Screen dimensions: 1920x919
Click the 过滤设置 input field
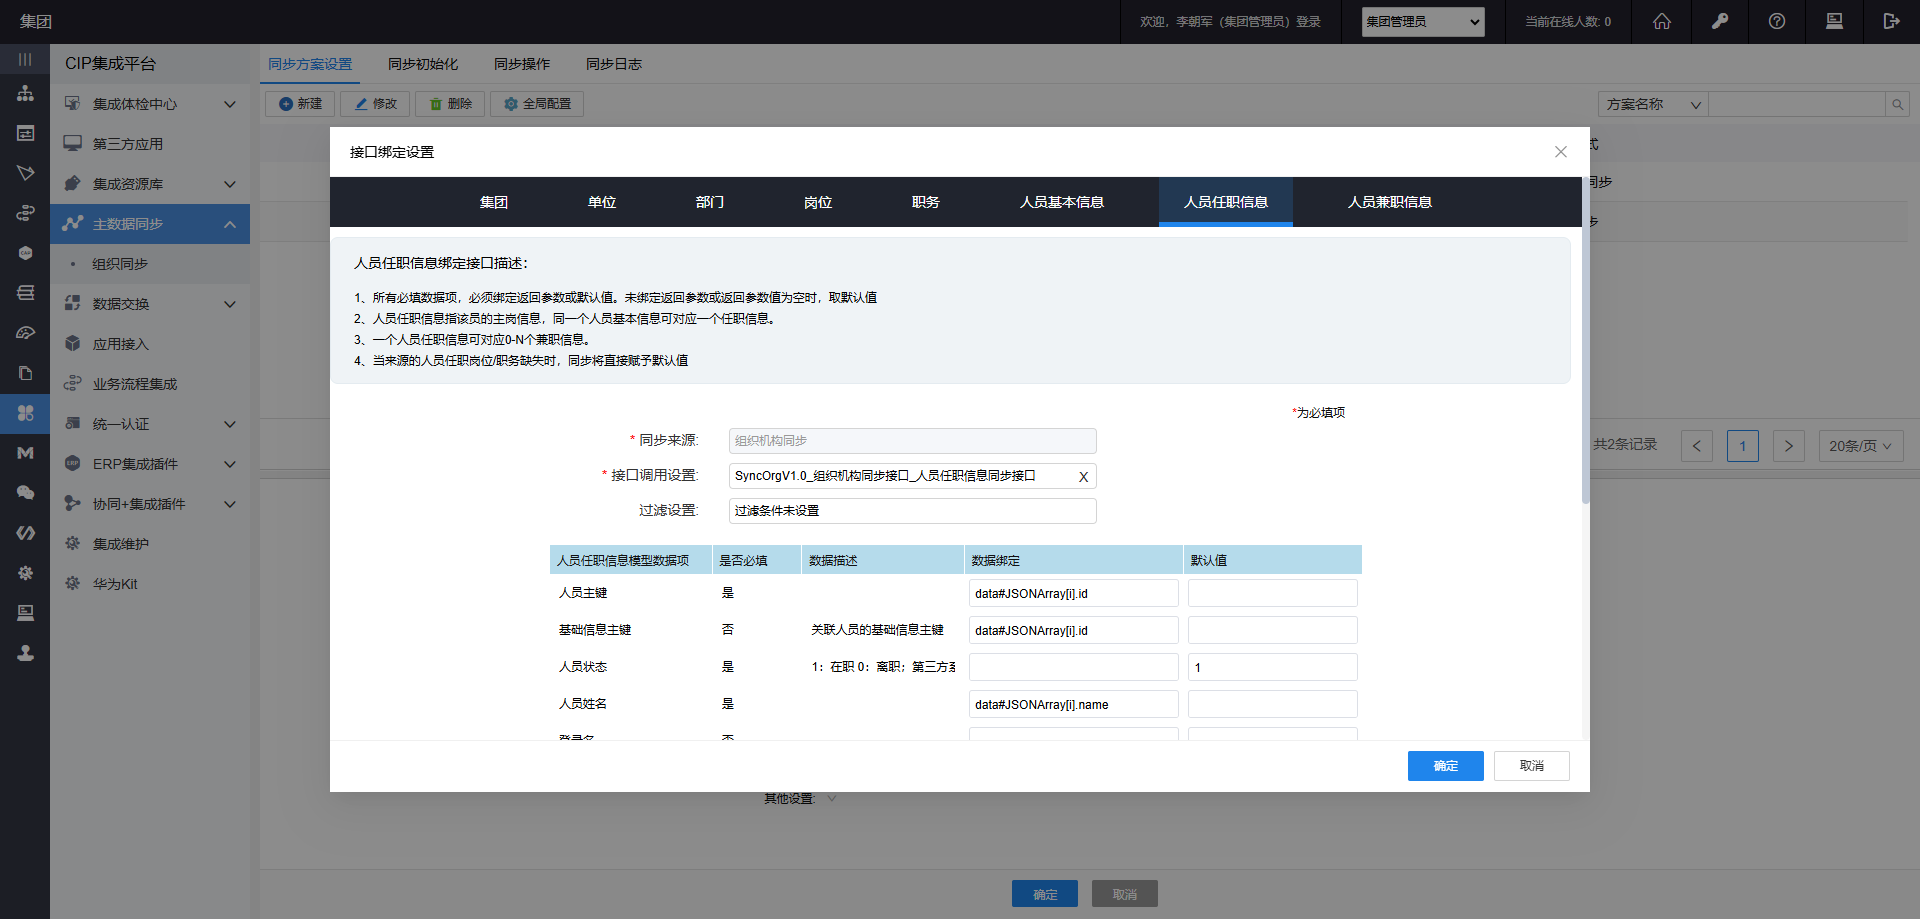pyautogui.click(x=912, y=511)
